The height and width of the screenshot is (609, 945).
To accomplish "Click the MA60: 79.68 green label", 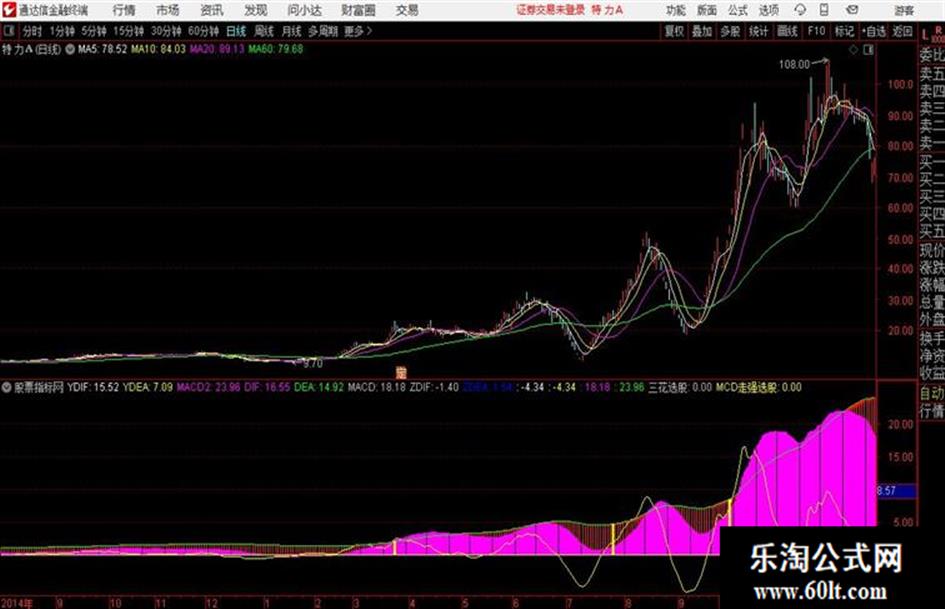I will (276, 49).
